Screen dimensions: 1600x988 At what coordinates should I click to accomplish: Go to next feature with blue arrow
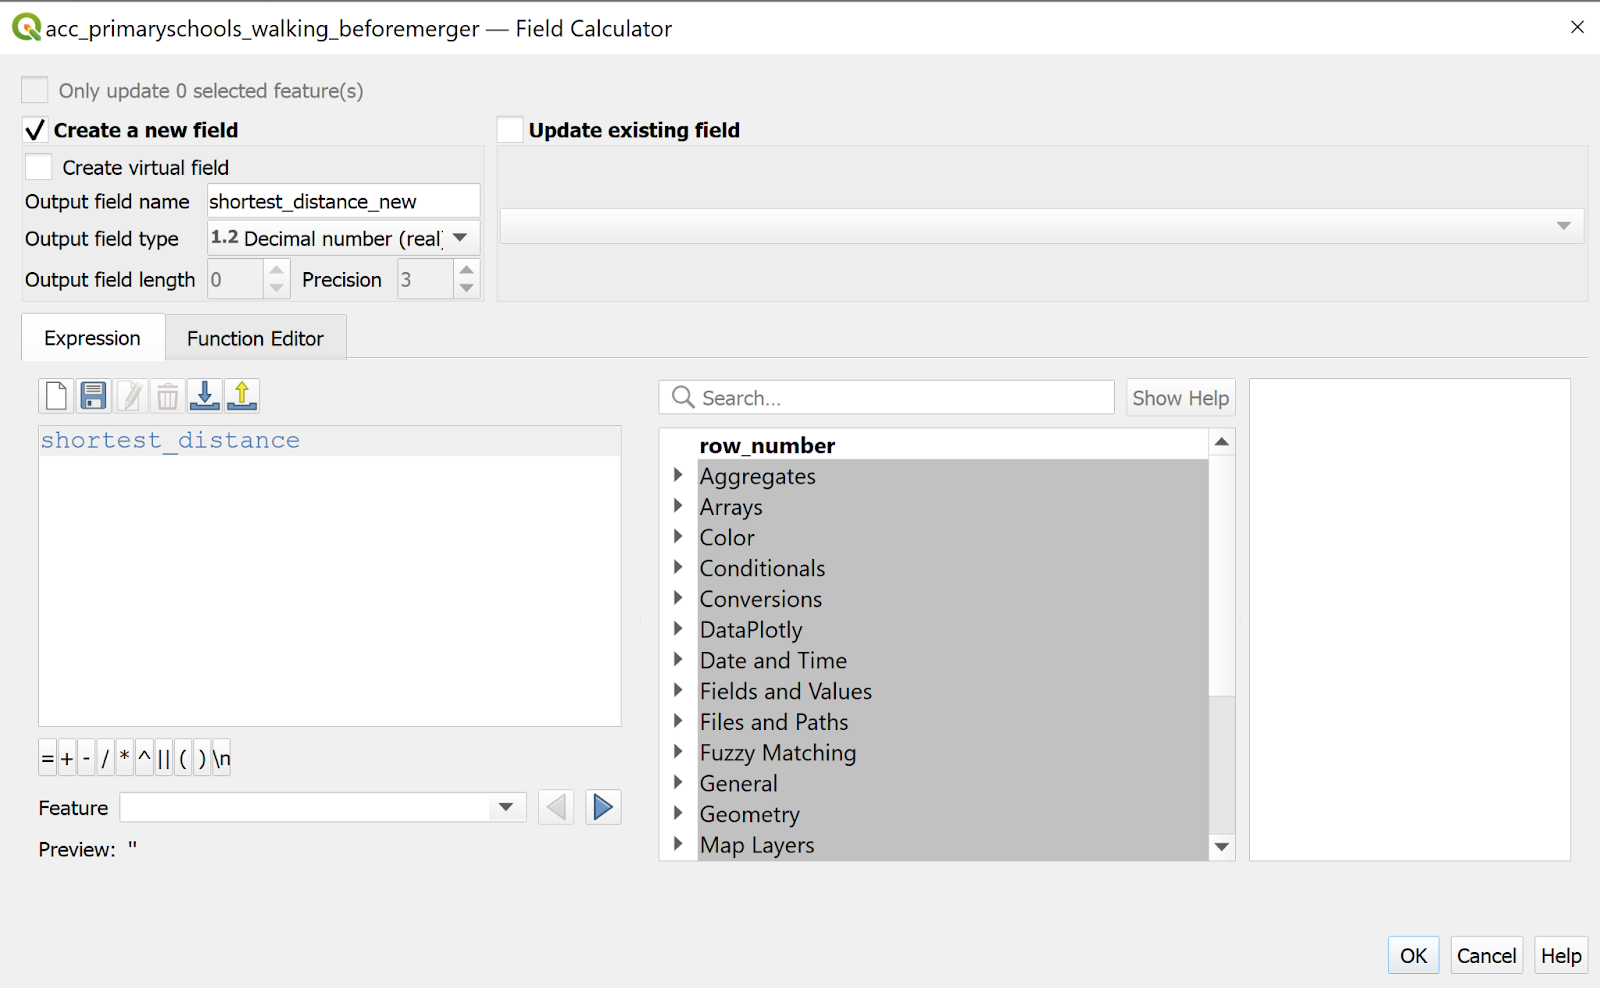coord(603,807)
